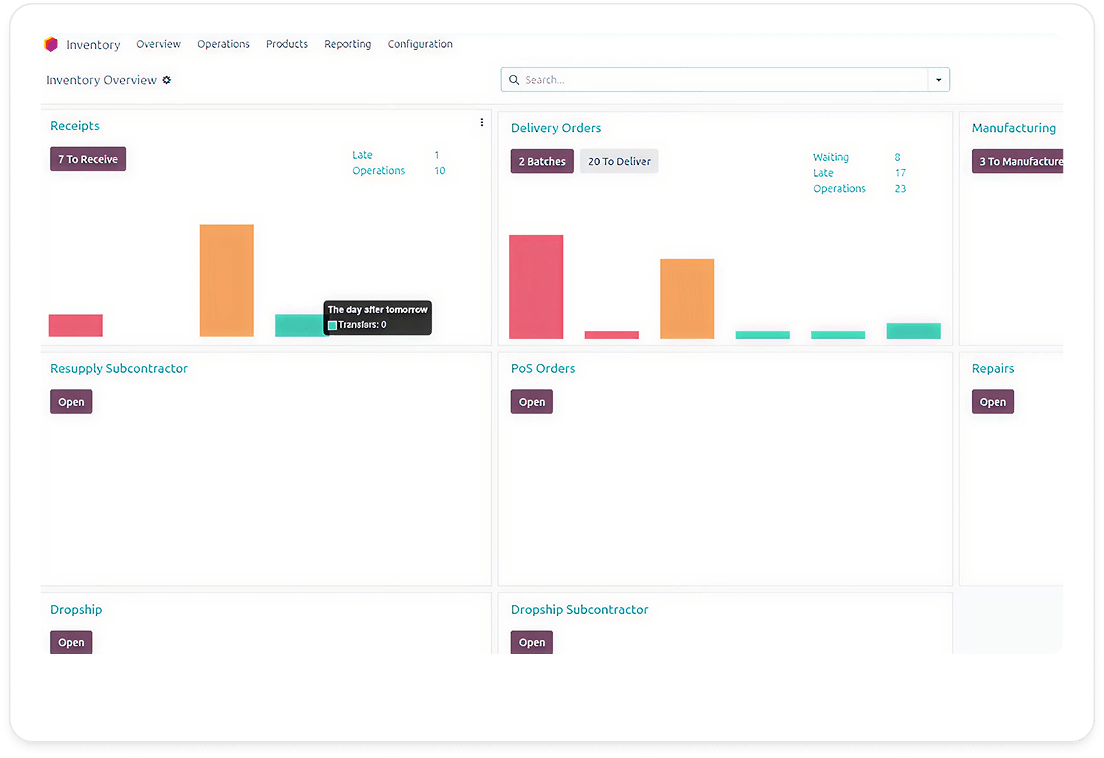Click the large red bar in Delivery Orders chart
This screenshot has height=758, width=1104.
pyautogui.click(x=536, y=287)
